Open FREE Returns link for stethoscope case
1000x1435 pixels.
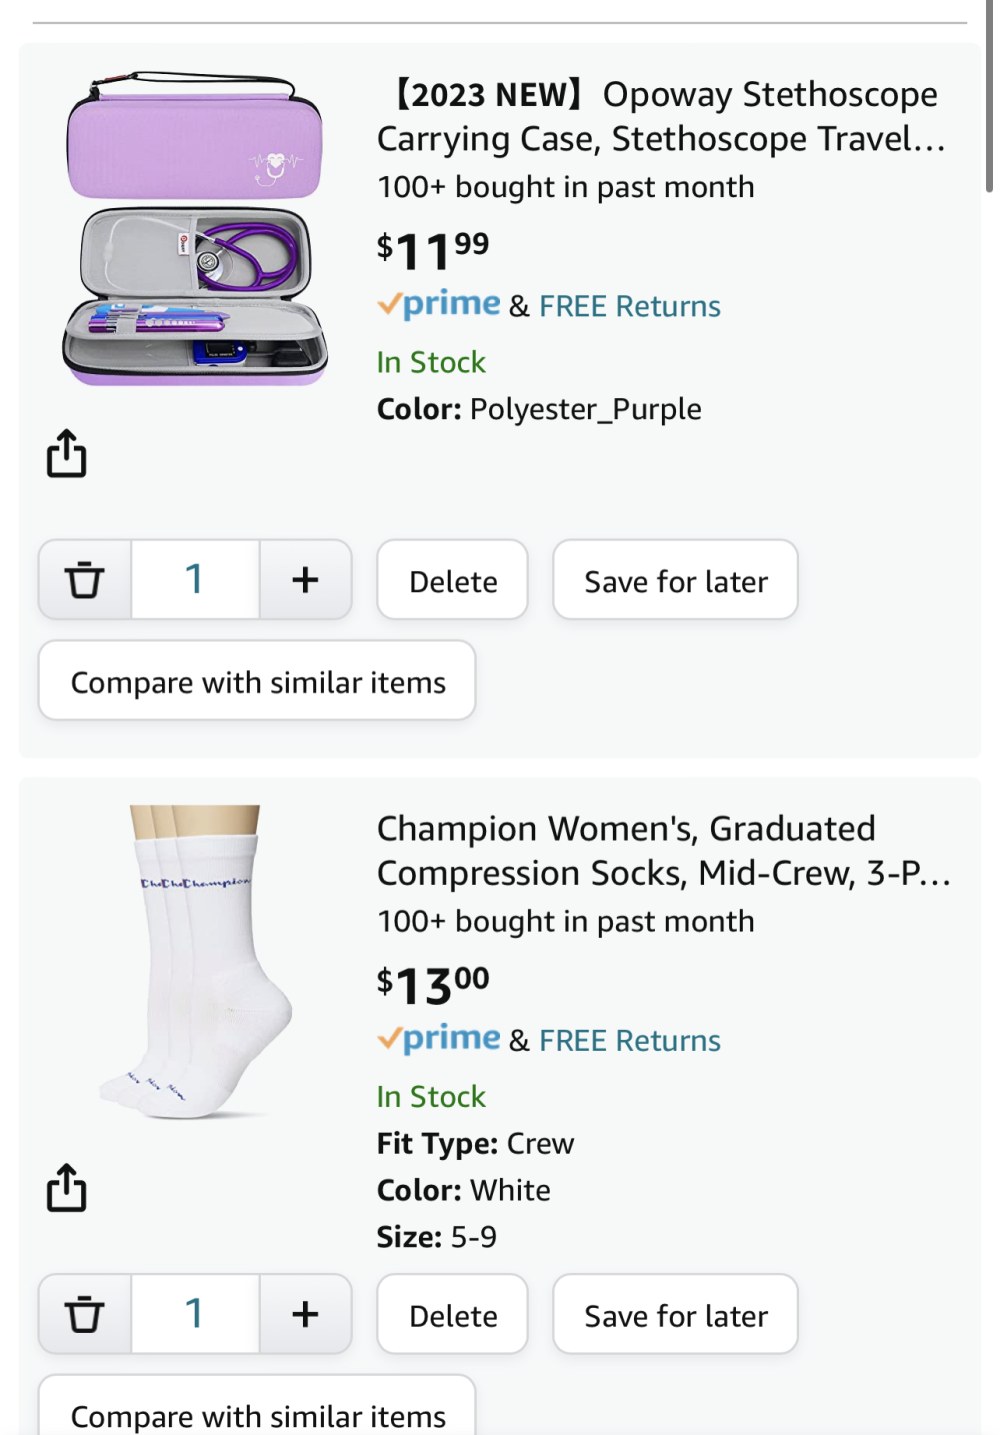click(629, 306)
